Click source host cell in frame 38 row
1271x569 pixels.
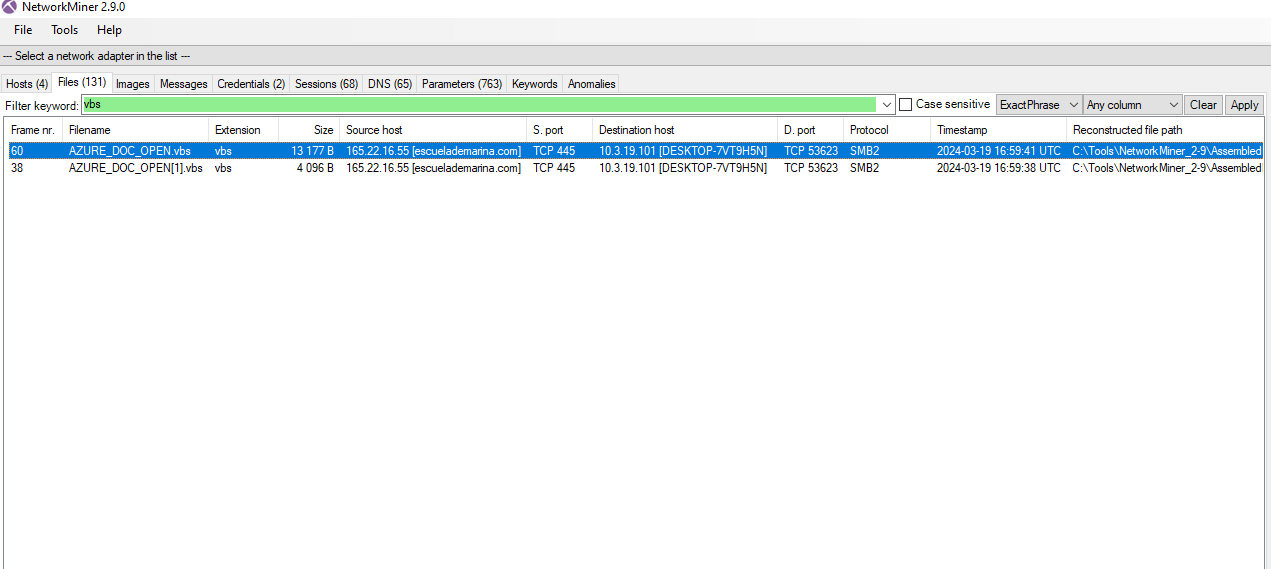pyautogui.click(x=433, y=168)
